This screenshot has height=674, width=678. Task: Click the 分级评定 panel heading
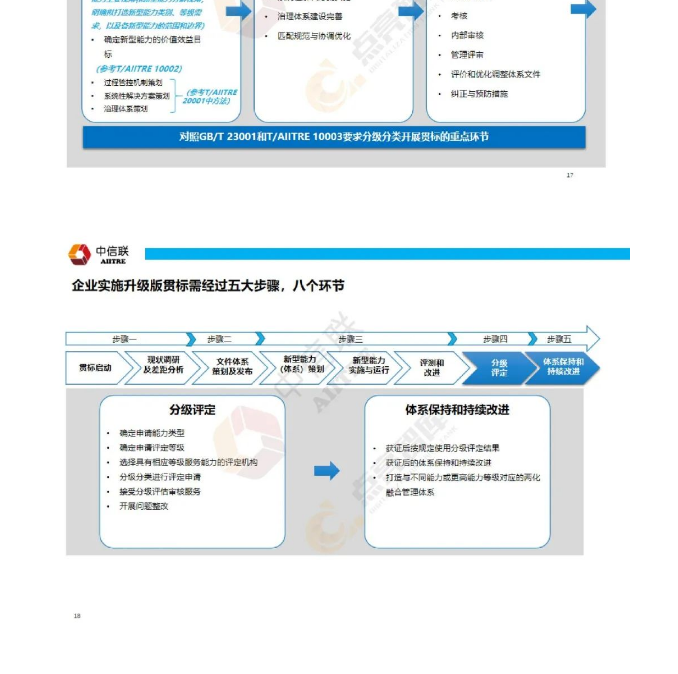[x=192, y=410]
